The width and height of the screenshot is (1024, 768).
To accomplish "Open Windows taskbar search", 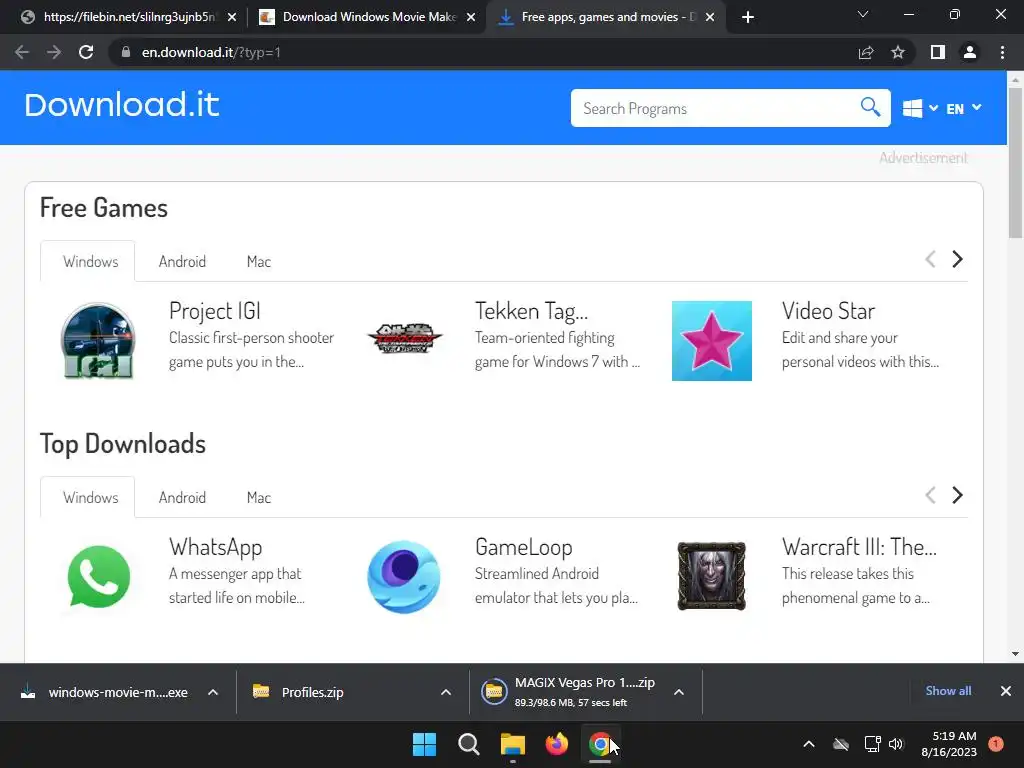I will coord(469,744).
